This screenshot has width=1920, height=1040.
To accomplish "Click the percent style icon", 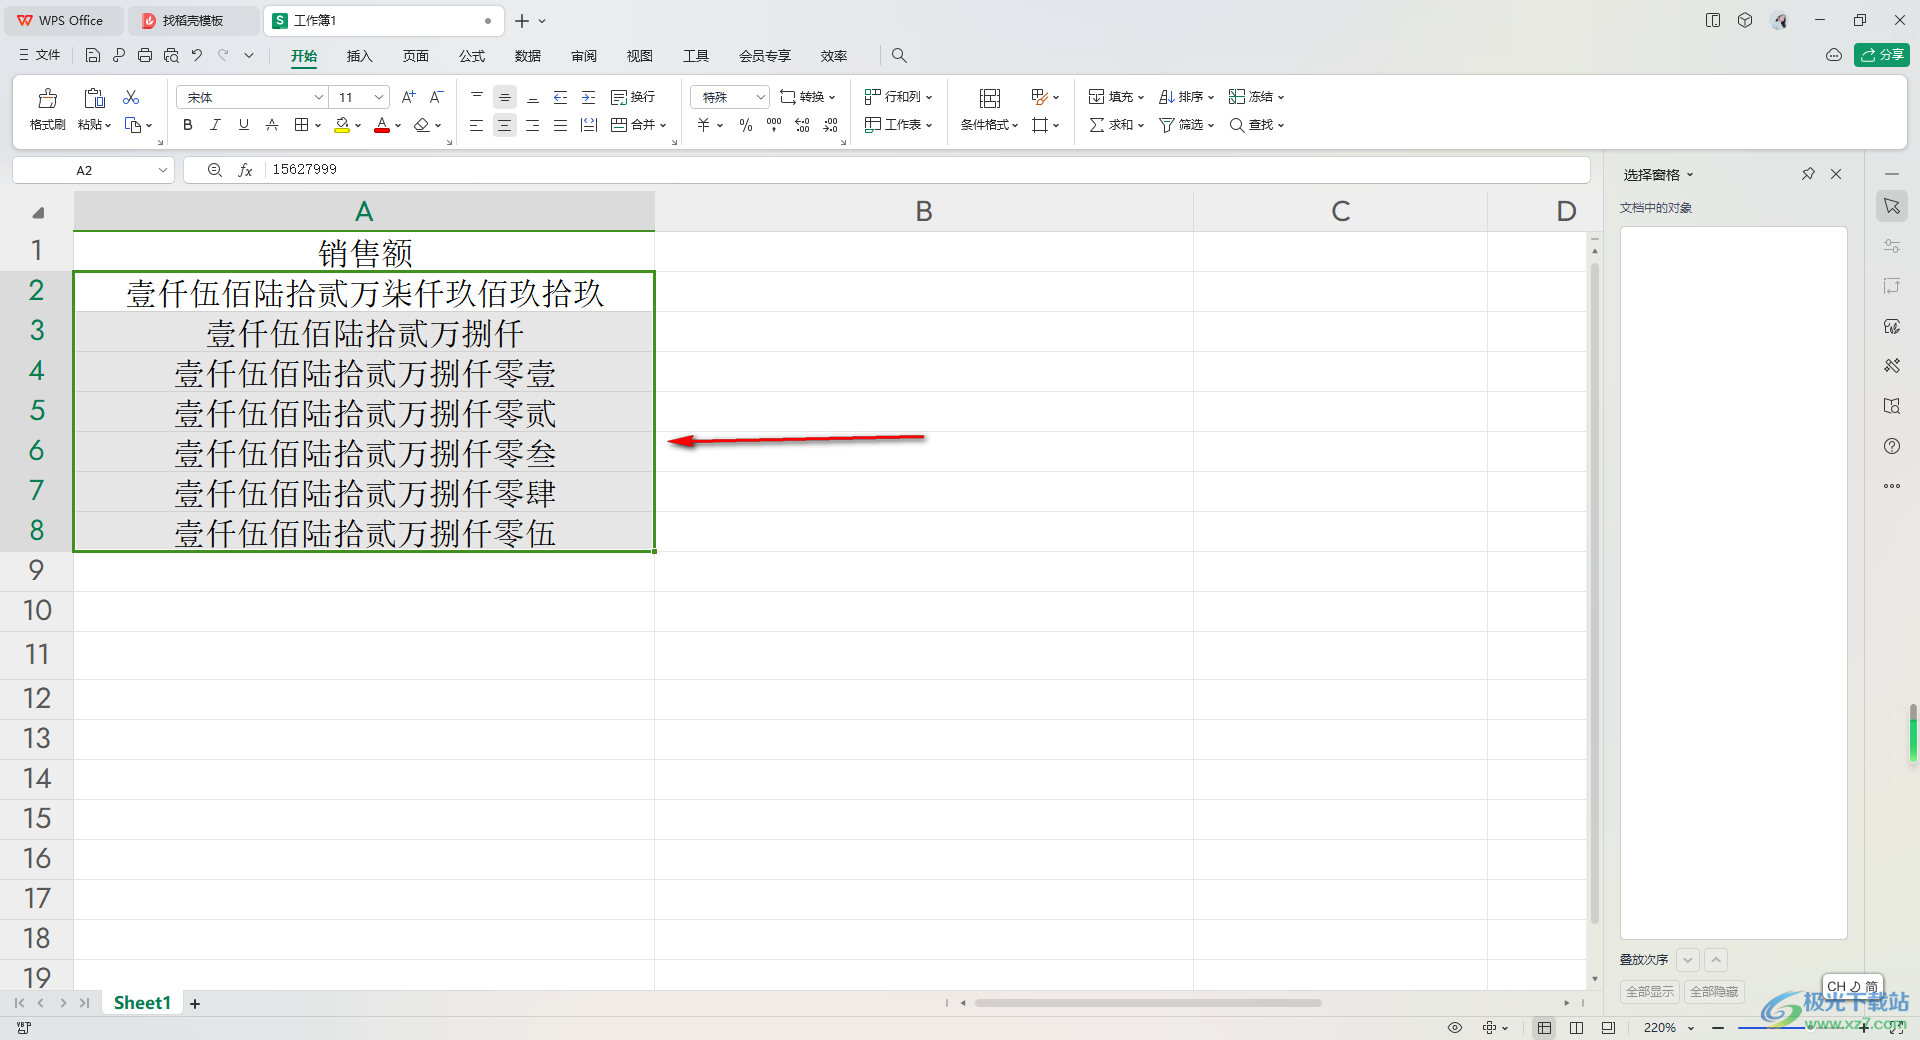I will pyautogui.click(x=746, y=125).
